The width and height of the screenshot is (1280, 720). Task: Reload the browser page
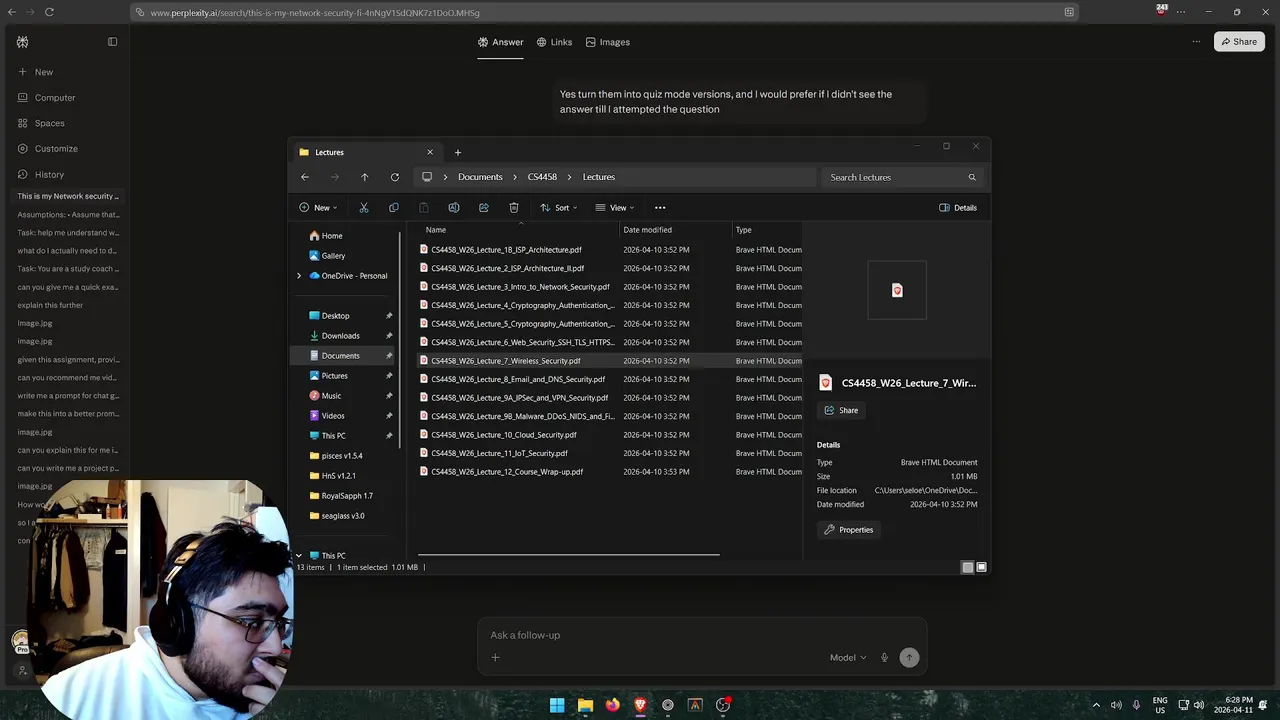(x=49, y=12)
